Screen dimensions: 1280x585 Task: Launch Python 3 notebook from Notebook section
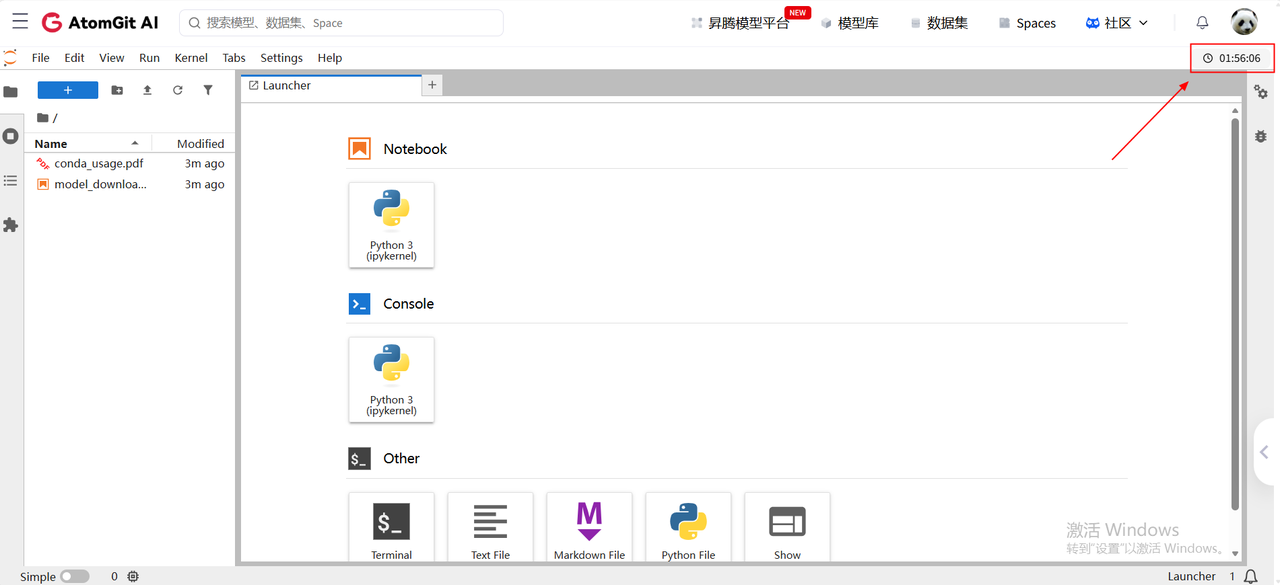coord(391,225)
